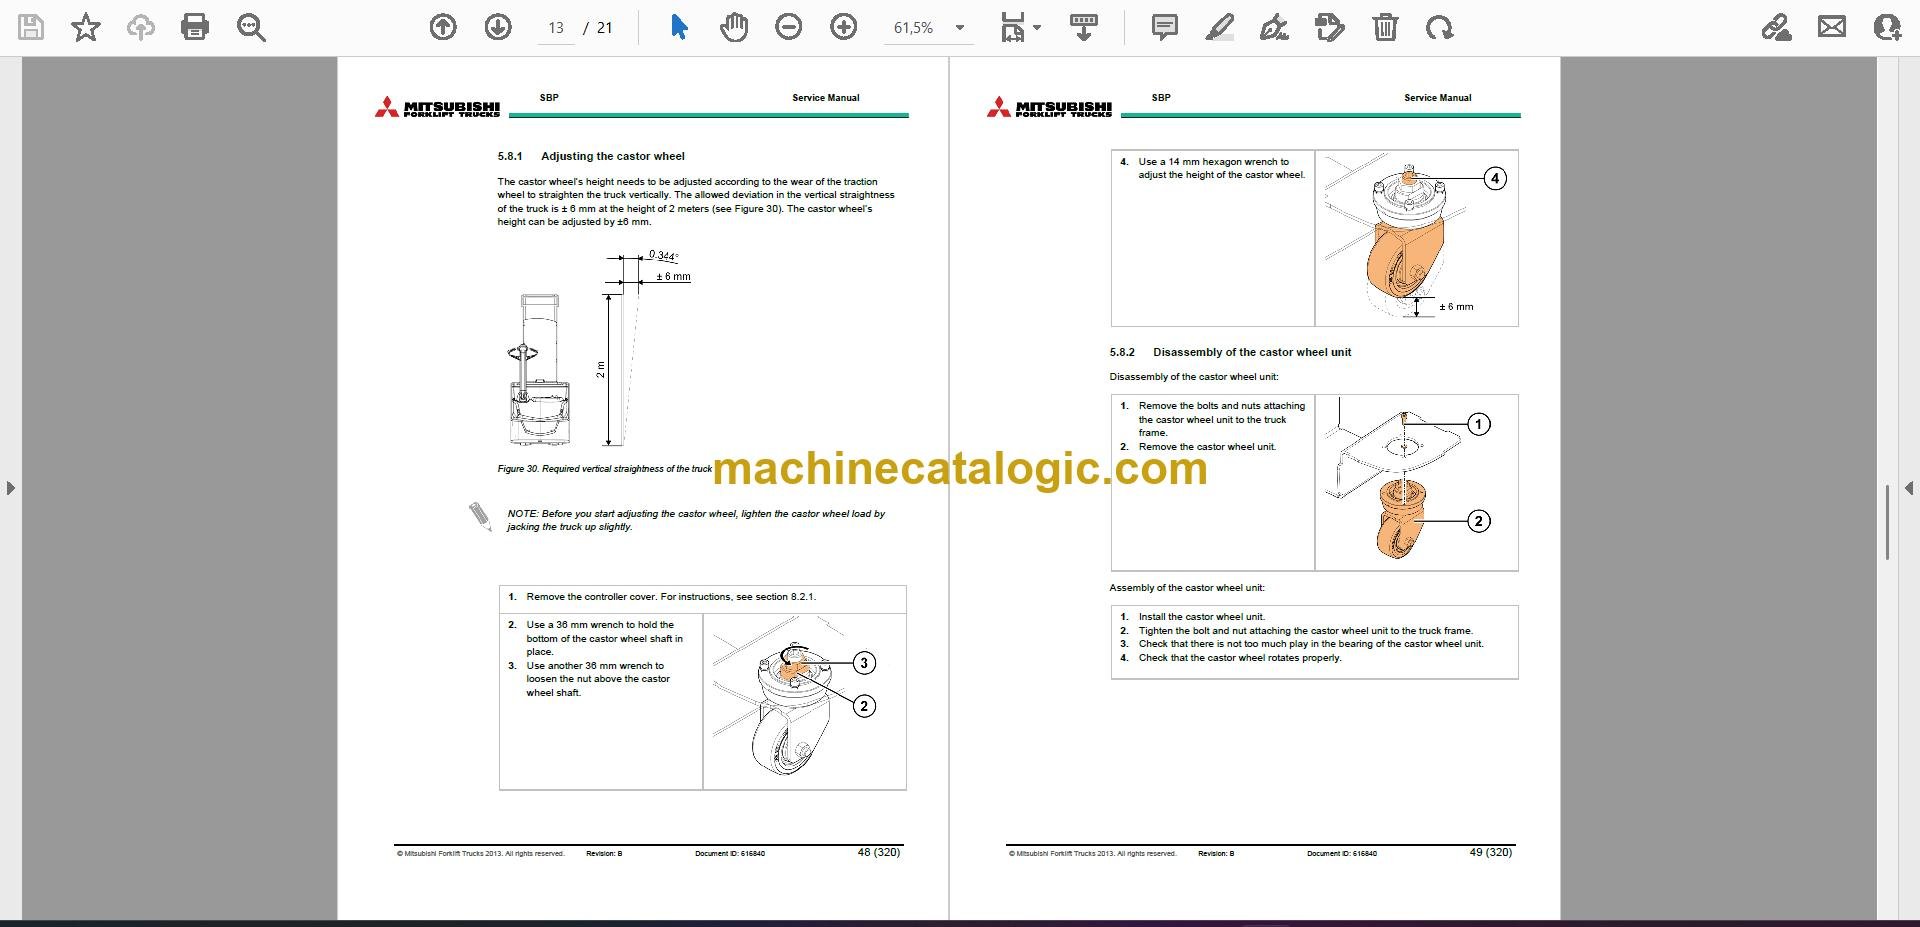Bookmark this document with the star icon
Image resolution: width=1920 pixels, height=927 pixels.
tap(86, 27)
